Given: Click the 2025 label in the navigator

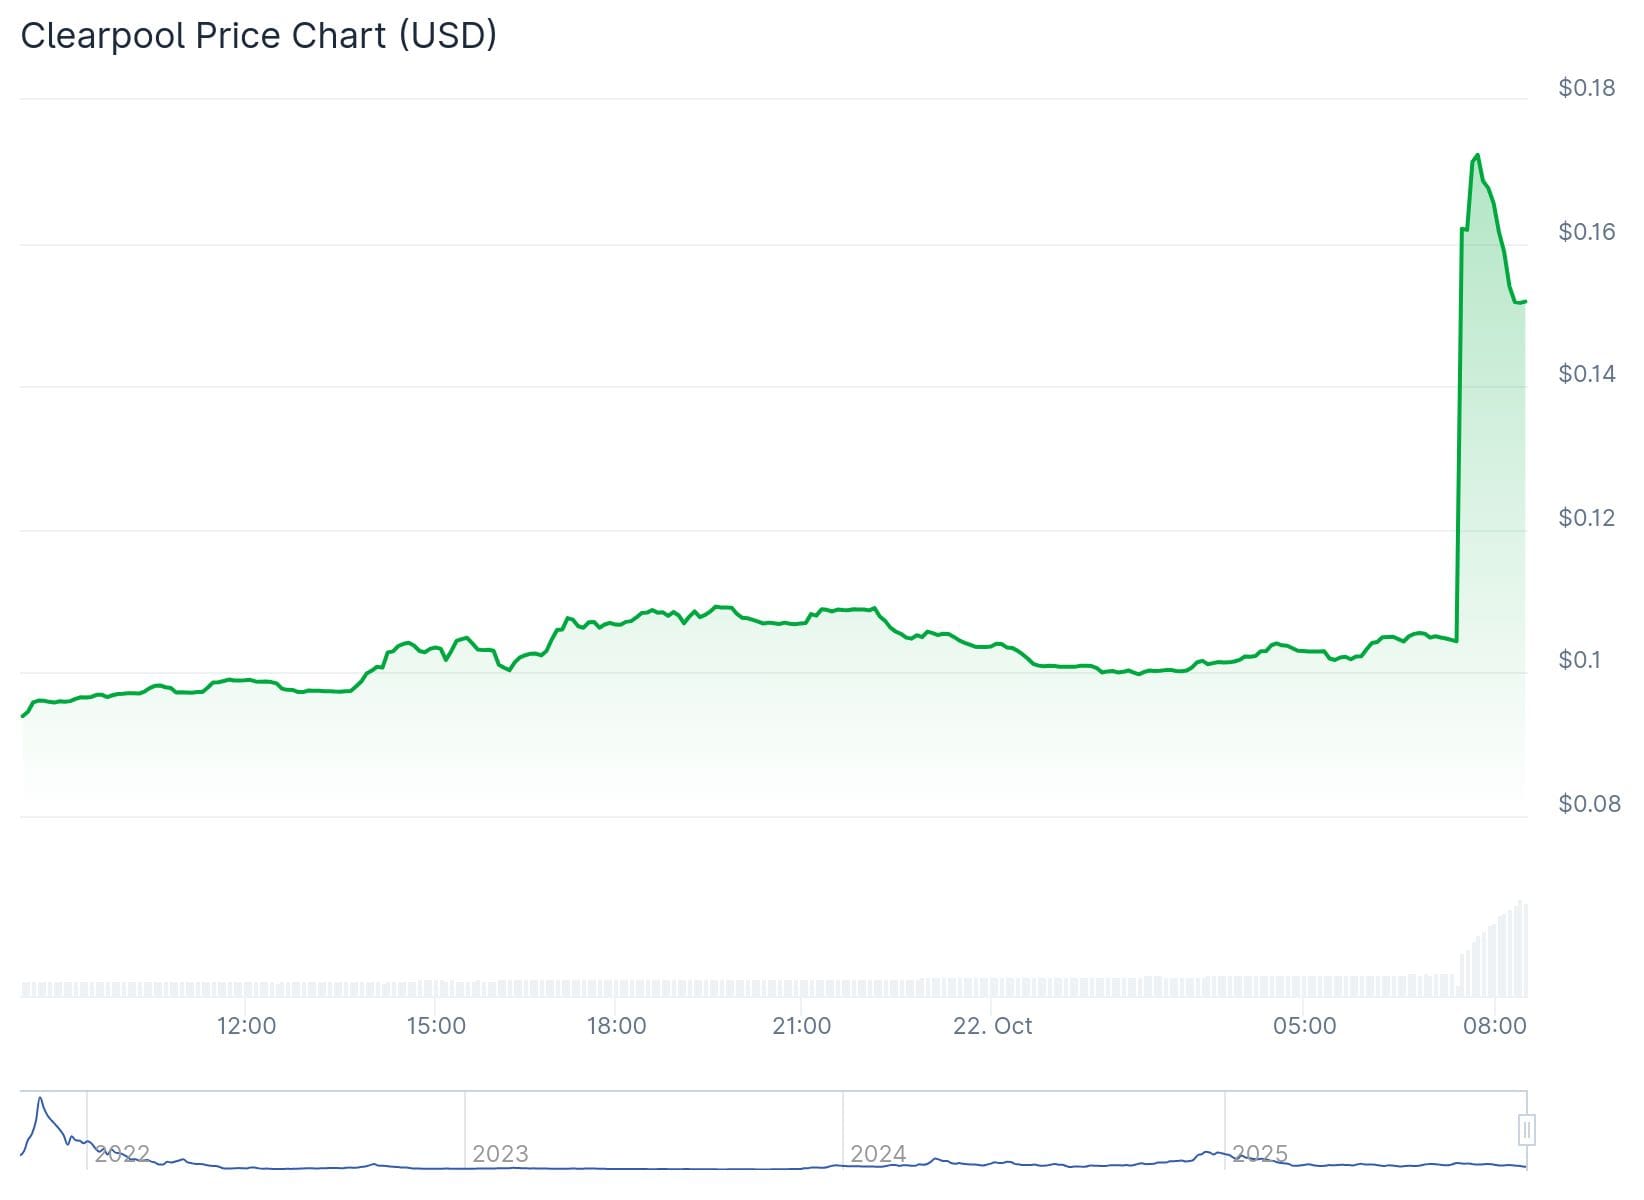Looking at the screenshot, I should tap(1260, 1154).
